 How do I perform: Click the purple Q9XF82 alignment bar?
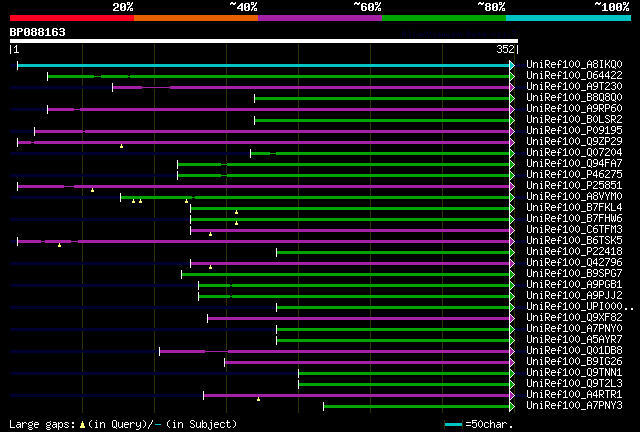click(358, 318)
